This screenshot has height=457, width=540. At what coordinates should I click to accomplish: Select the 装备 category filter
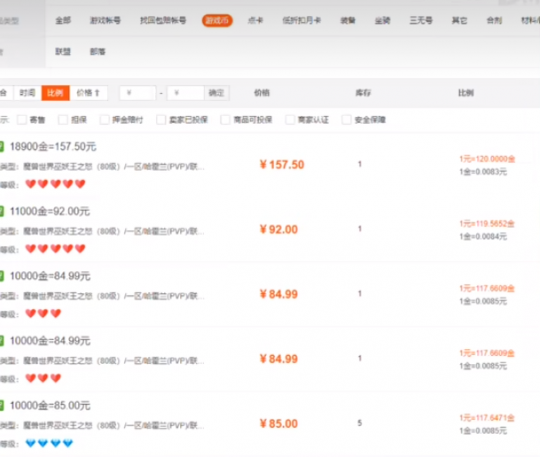[x=348, y=20]
